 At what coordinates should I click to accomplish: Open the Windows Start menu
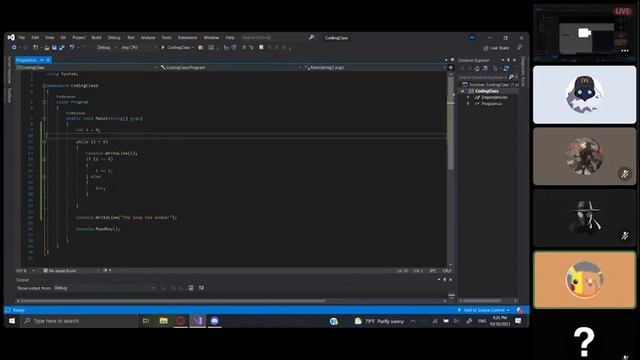click(12, 321)
